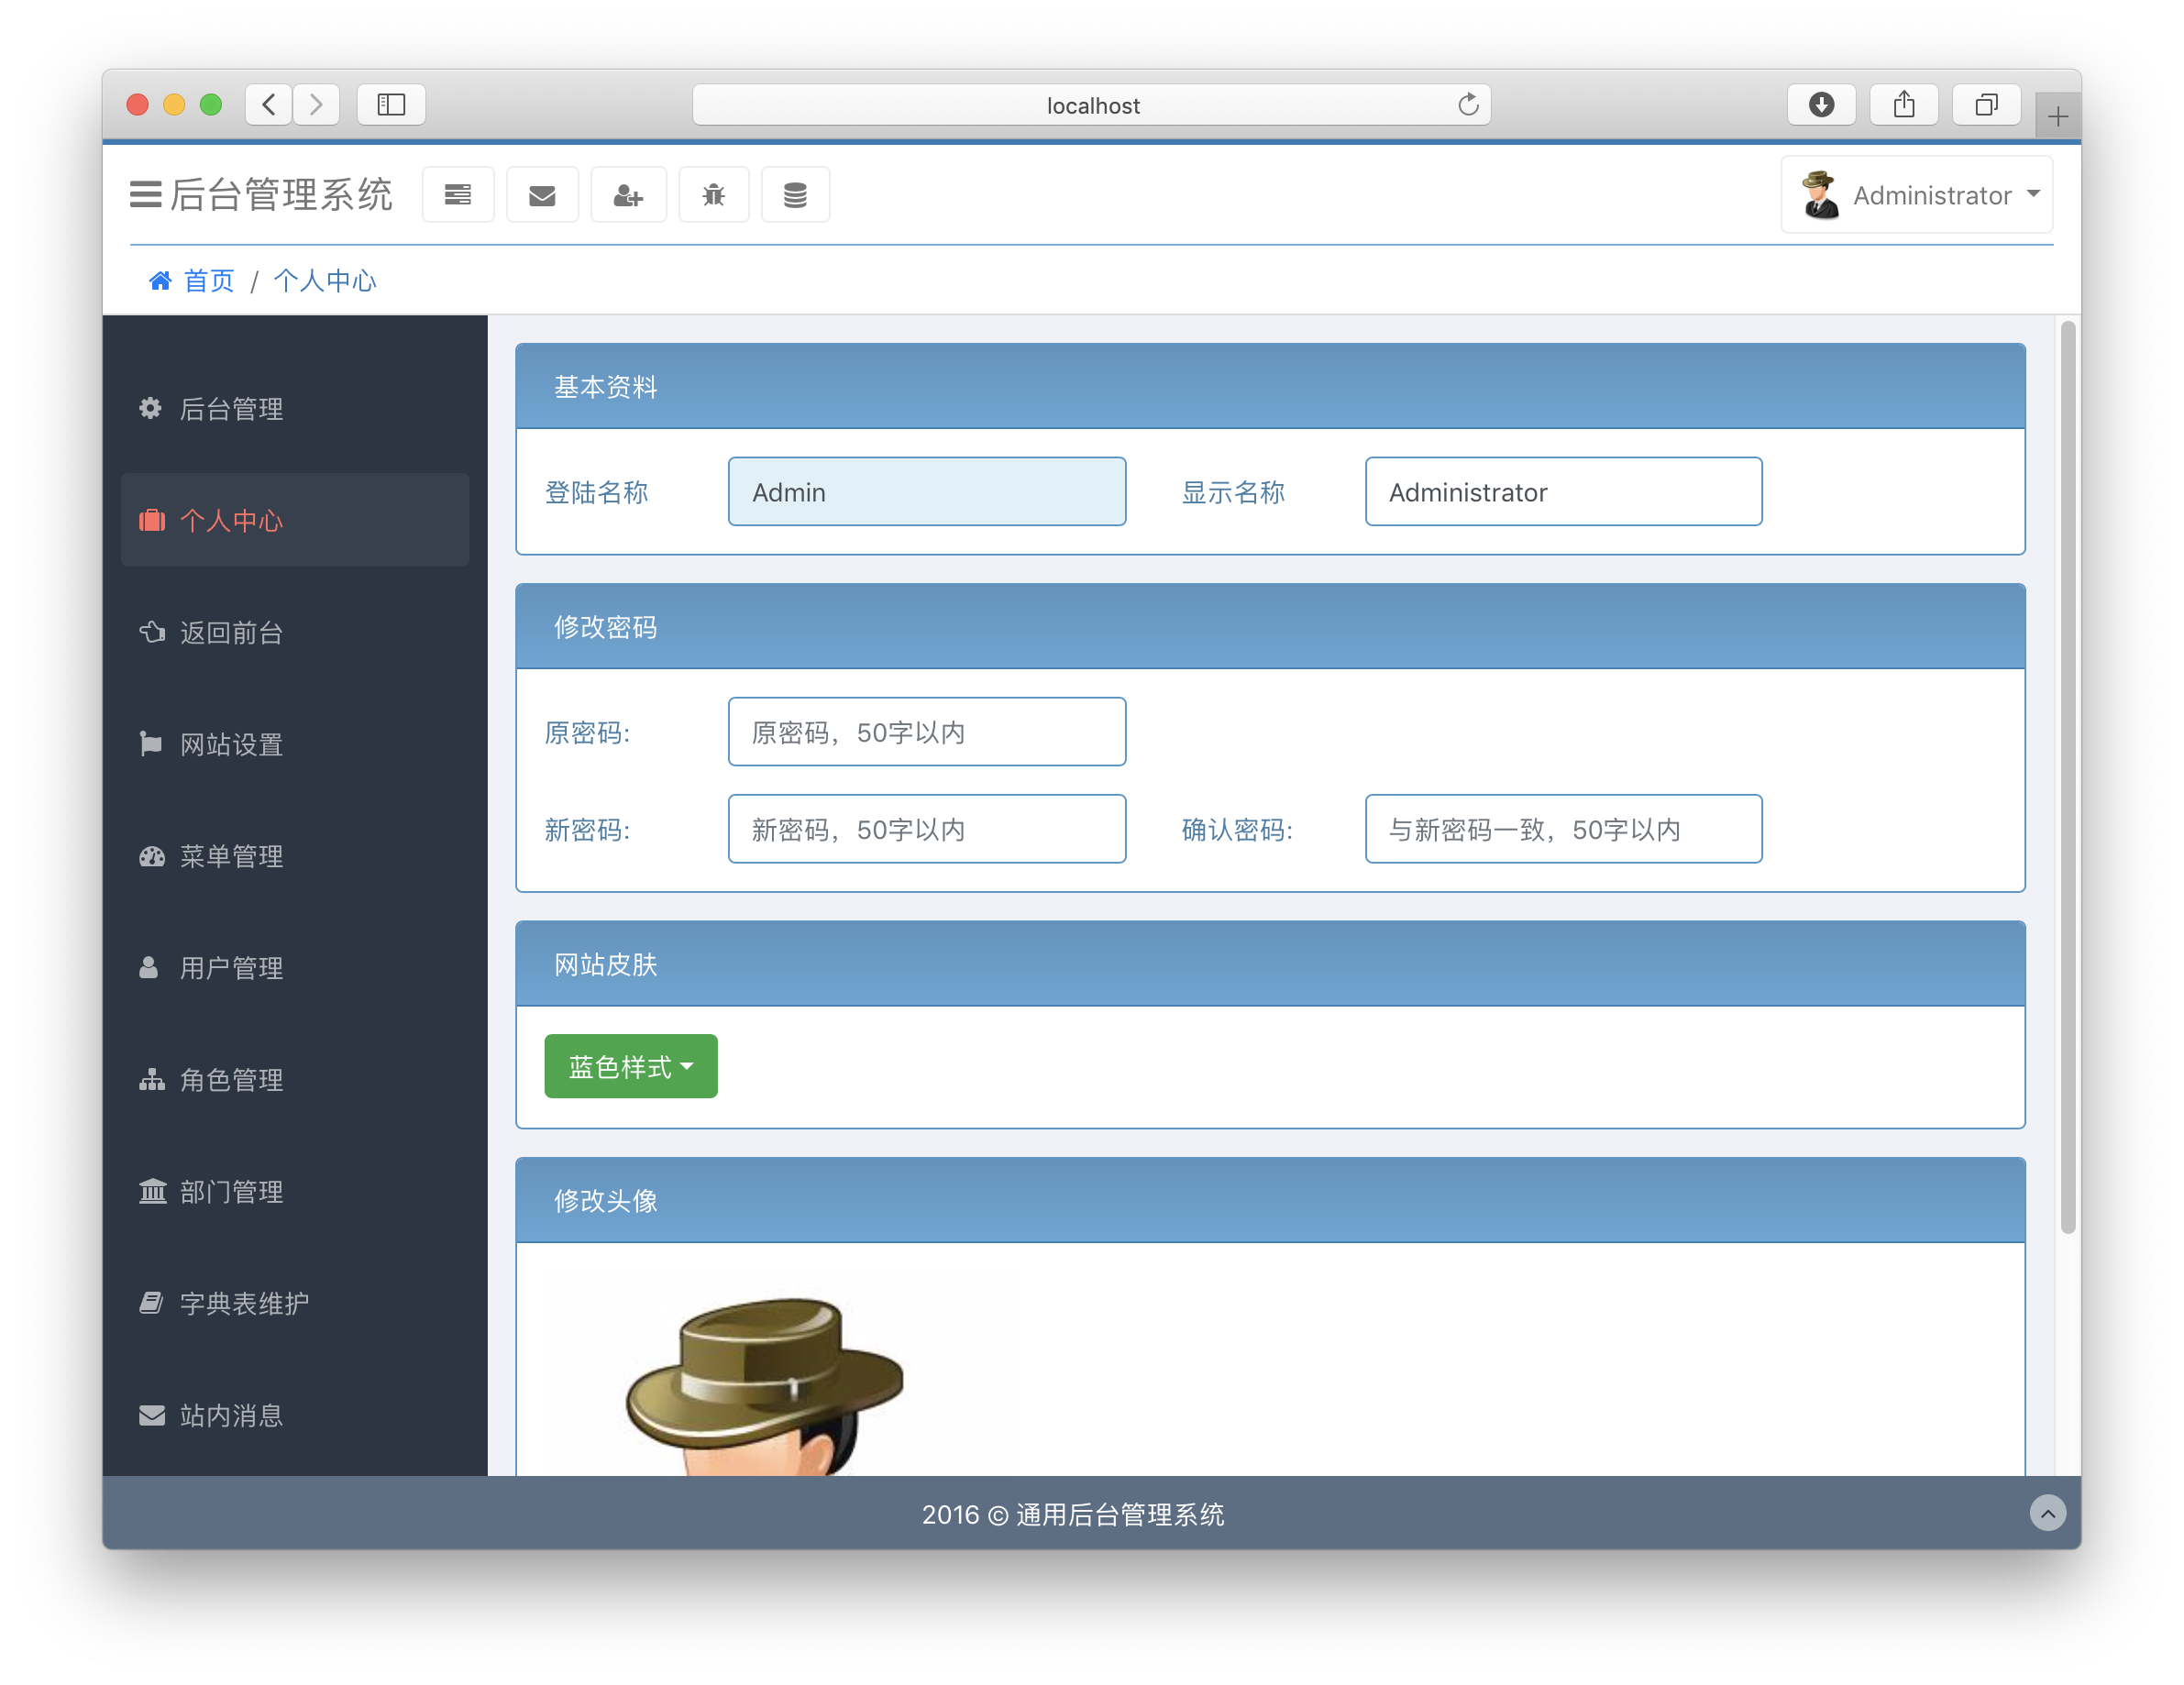Click the Administrator avatar image
The height and width of the screenshot is (1685, 2184).
pyautogui.click(x=1819, y=195)
